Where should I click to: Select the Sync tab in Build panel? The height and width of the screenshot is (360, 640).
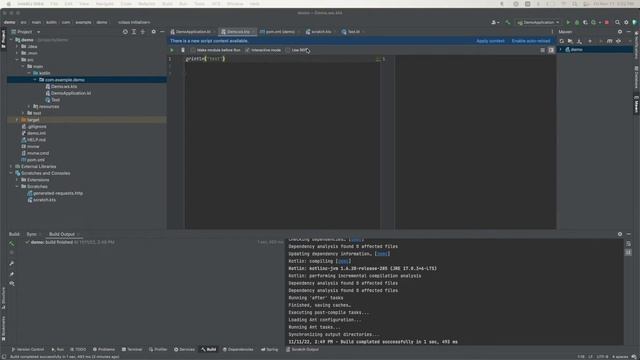coord(31,234)
